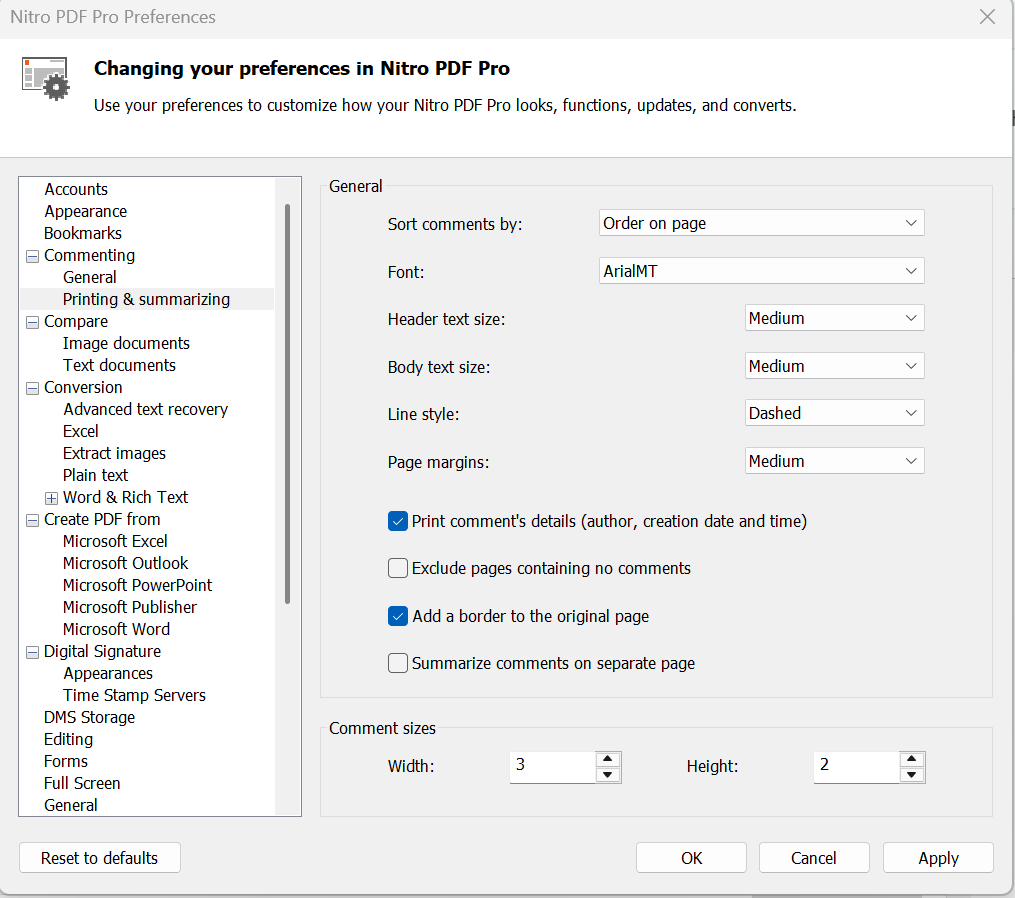Select Advanced text recovery item

[x=146, y=409]
